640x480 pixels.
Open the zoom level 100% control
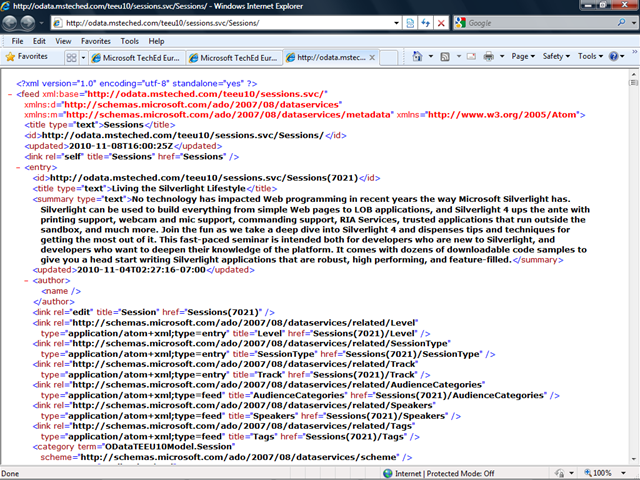pos(598,473)
